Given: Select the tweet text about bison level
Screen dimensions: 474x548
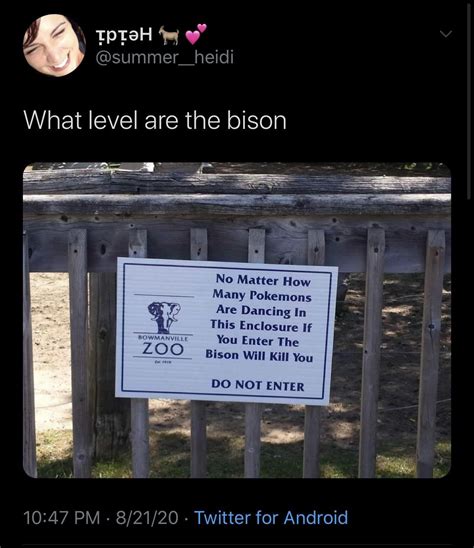Looking at the screenshot, I should click(x=155, y=121).
